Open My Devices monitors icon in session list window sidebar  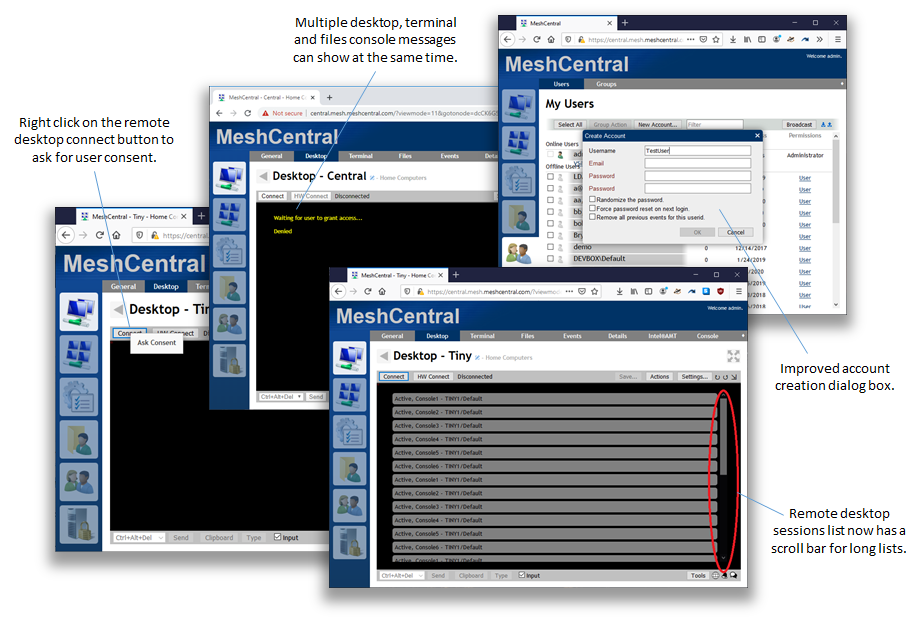(x=350, y=358)
